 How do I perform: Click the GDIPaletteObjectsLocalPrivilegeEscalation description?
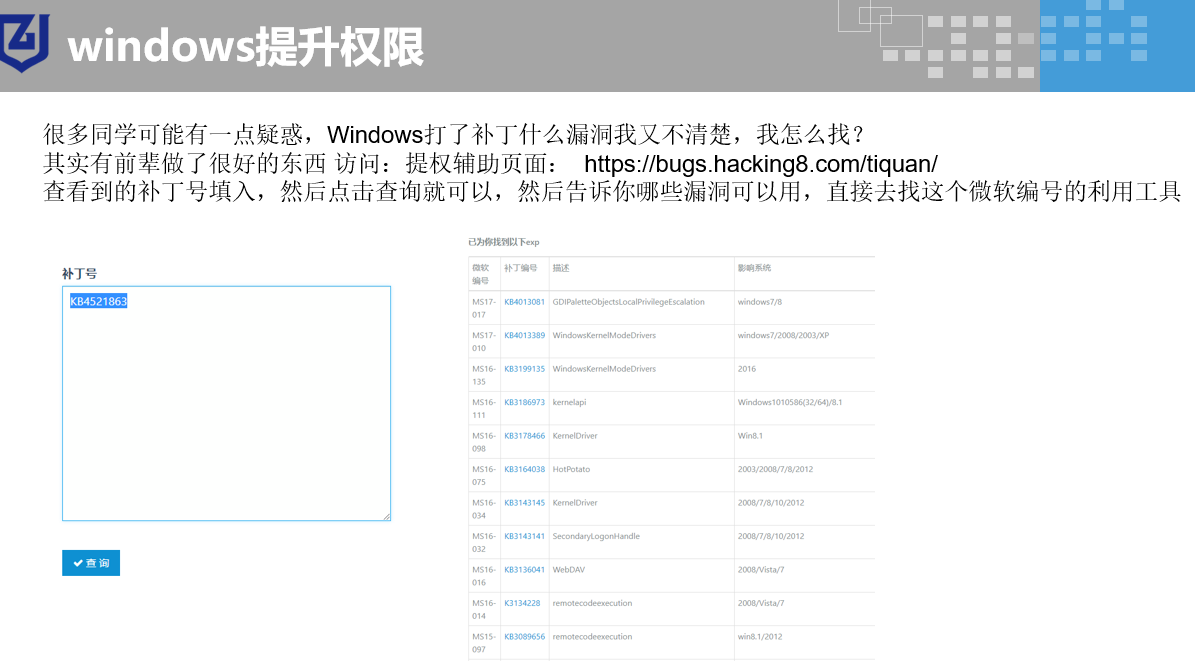pos(629,302)
